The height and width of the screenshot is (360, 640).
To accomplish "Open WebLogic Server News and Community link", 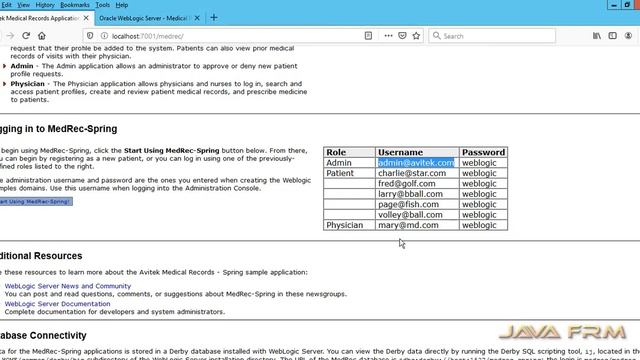I will (x=68, y=286).
